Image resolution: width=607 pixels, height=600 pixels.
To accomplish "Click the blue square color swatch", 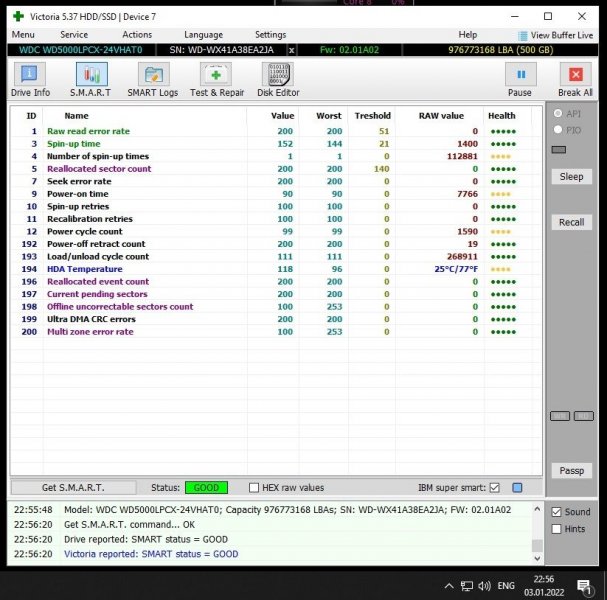I will coord(517,488).
